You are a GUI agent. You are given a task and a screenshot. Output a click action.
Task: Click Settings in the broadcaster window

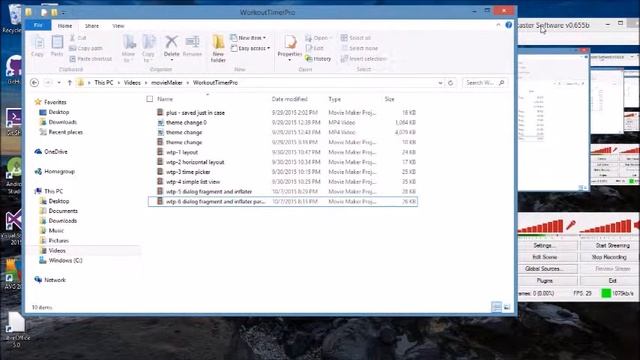click(545, 245)
